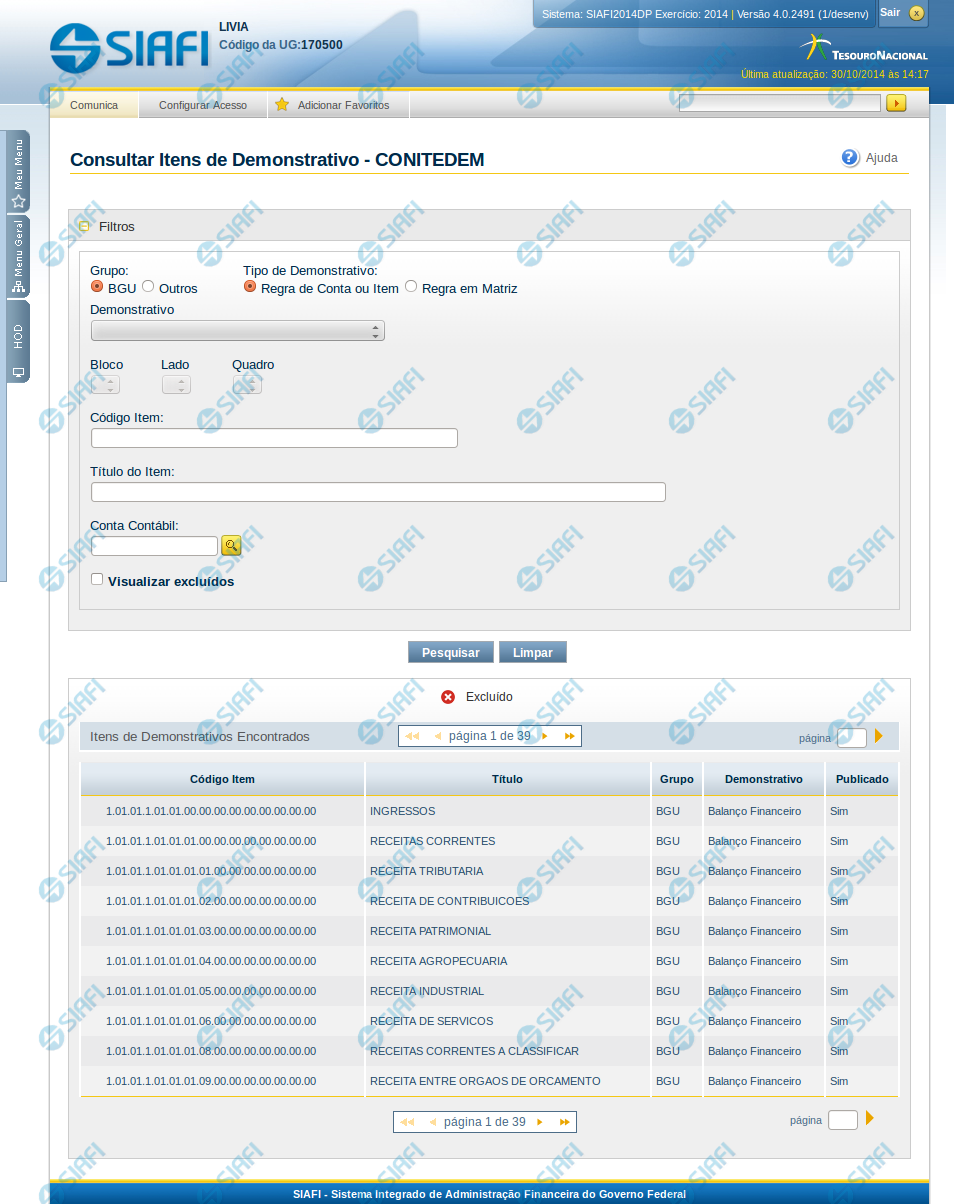Viewport: 954px width, 1204px height.
Task: Click the Conta Contábil magnifier search icon
Action: (231, 545)
